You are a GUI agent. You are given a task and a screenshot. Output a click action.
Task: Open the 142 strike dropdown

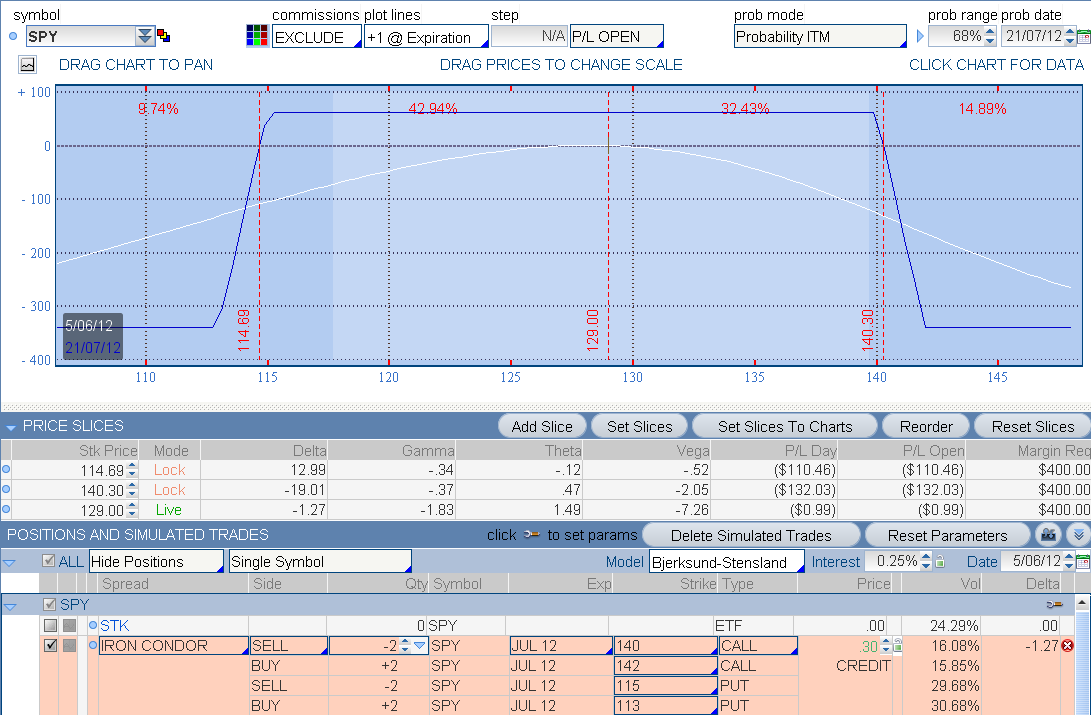click(665, 666)
